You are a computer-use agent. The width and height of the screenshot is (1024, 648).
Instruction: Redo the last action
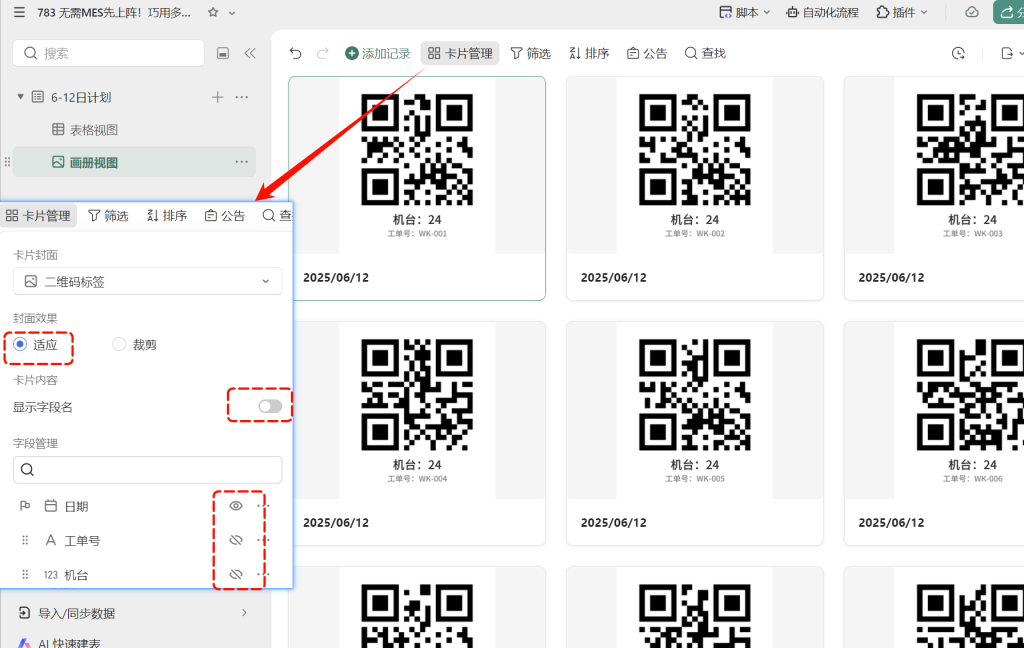(x=323, y=54)
